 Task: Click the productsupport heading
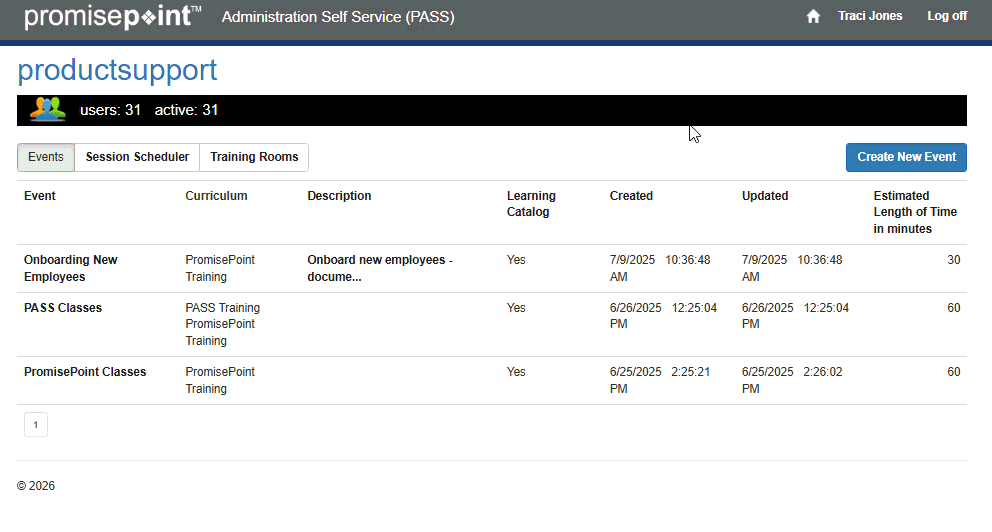point(117,70)
